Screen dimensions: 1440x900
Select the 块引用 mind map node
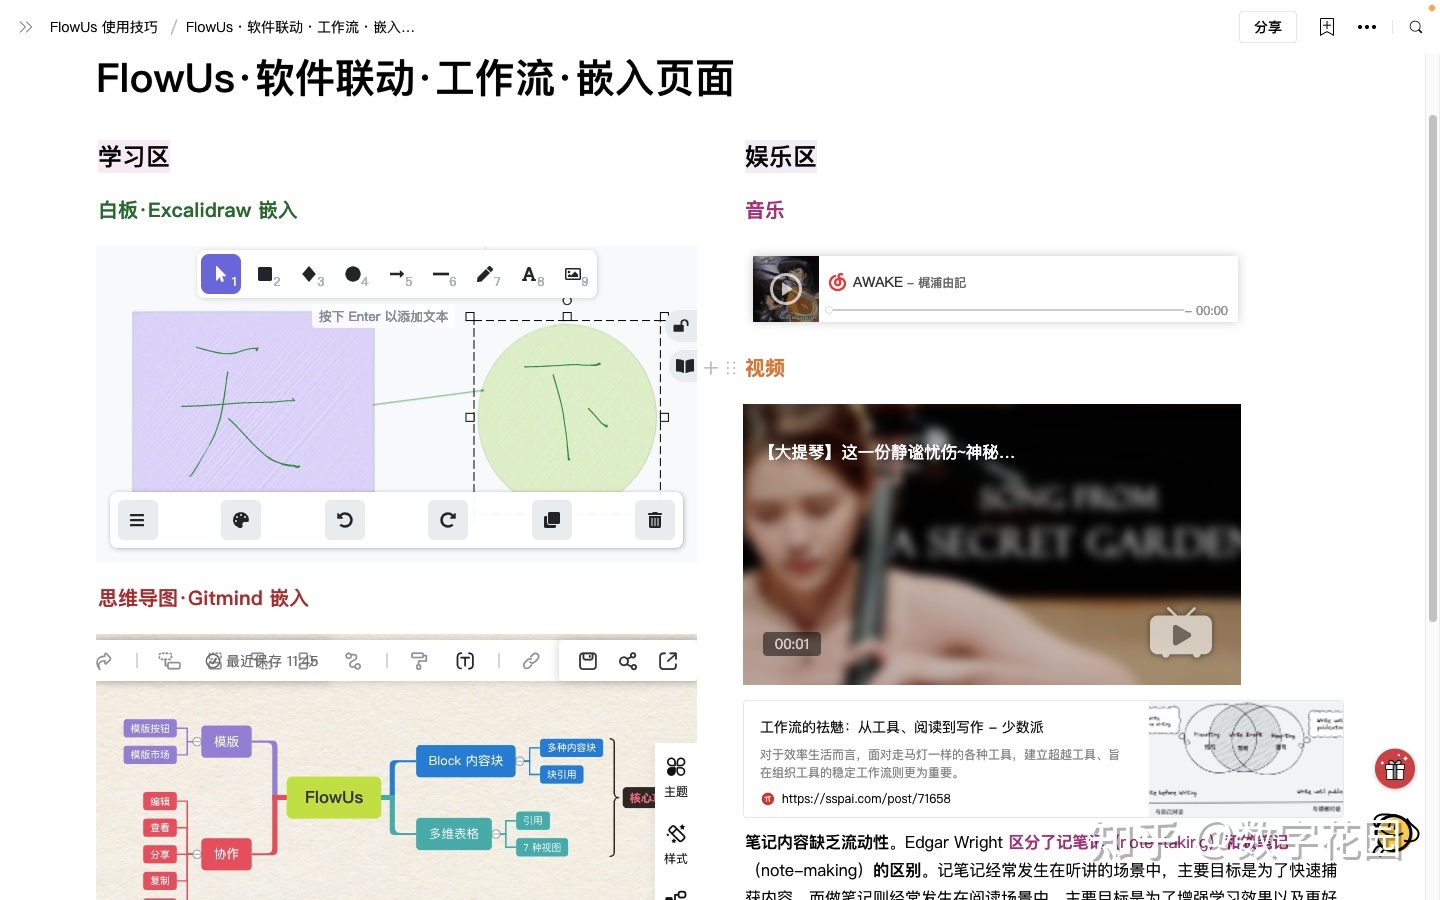point(561,774)
